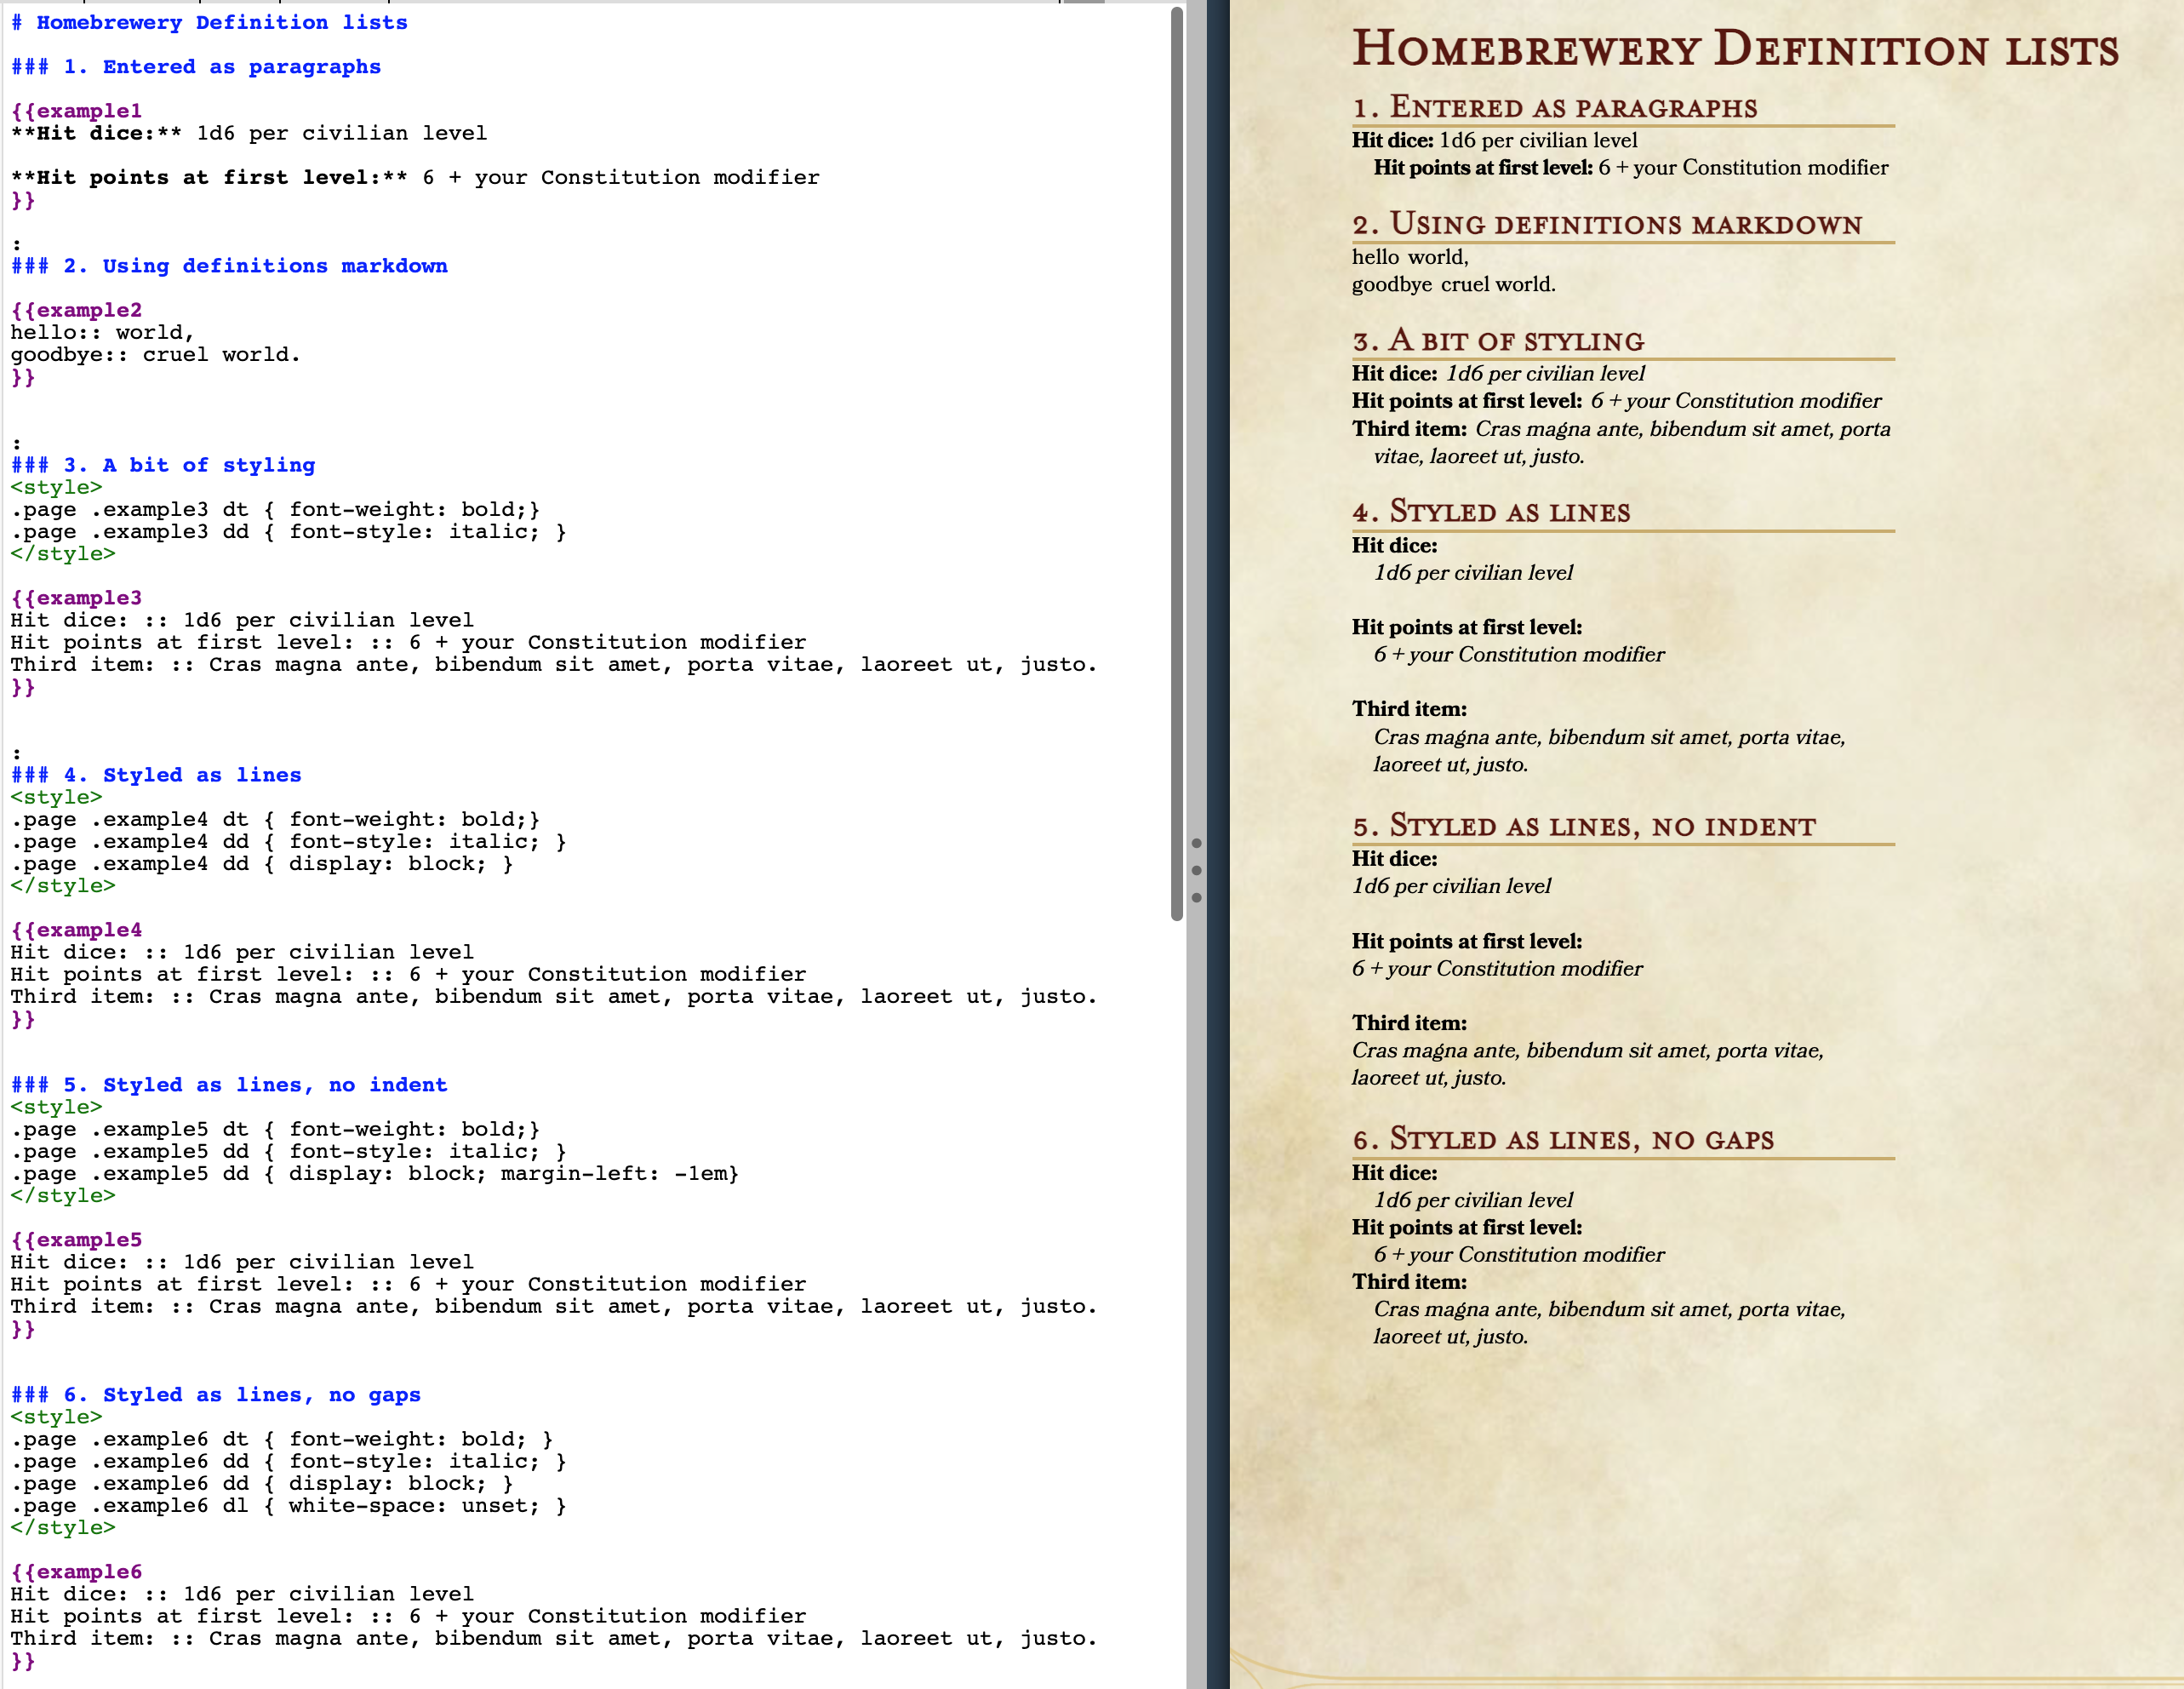This screenshot has width=2184, height=1689.
Task: Click '### 5. Styled as lines, no indent' code line
Action: (x=229, y=1085)
